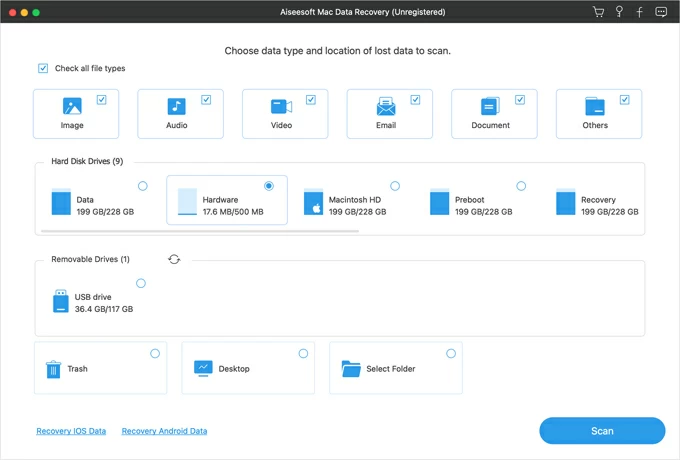Click the USB drive icon

point(61,301)
